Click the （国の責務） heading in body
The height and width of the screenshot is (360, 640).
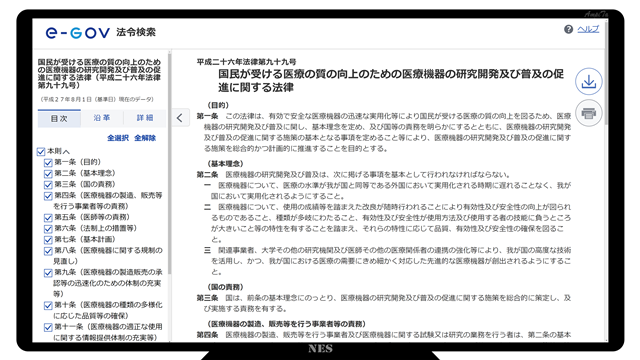[226, 287]
